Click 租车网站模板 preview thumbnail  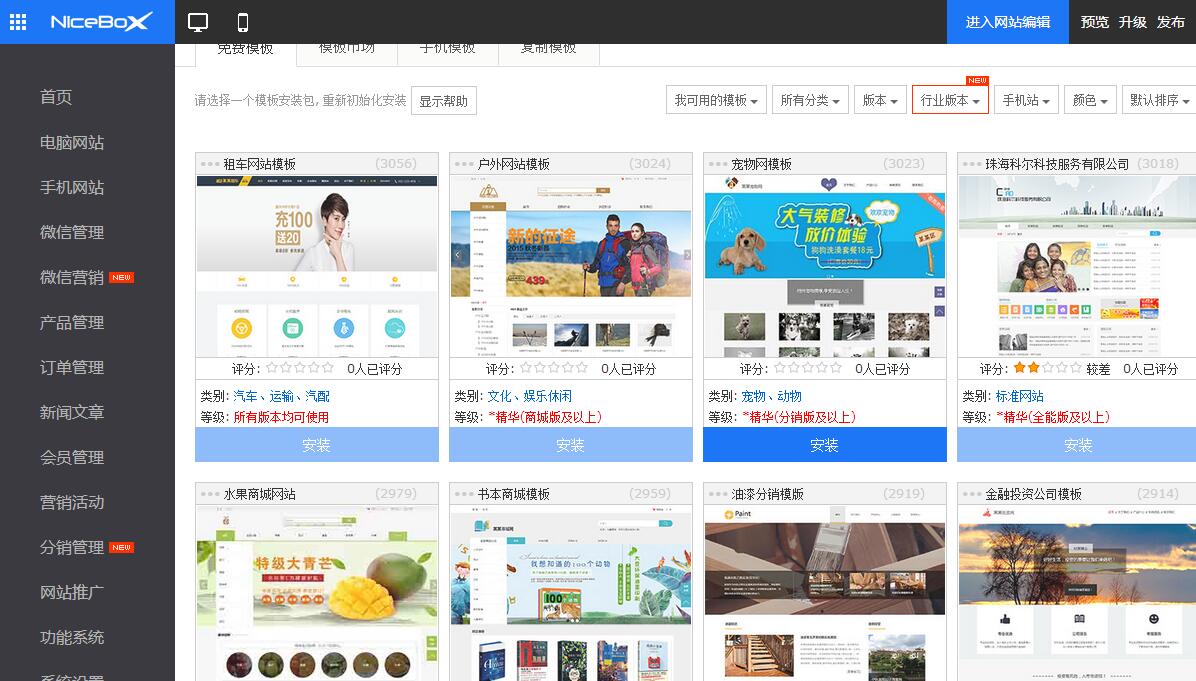pos(317,266)
